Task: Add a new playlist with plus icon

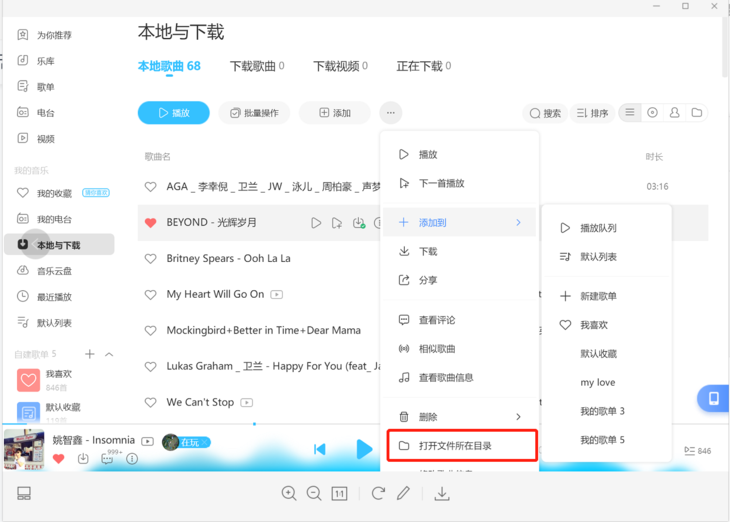Action: (90, 354)
